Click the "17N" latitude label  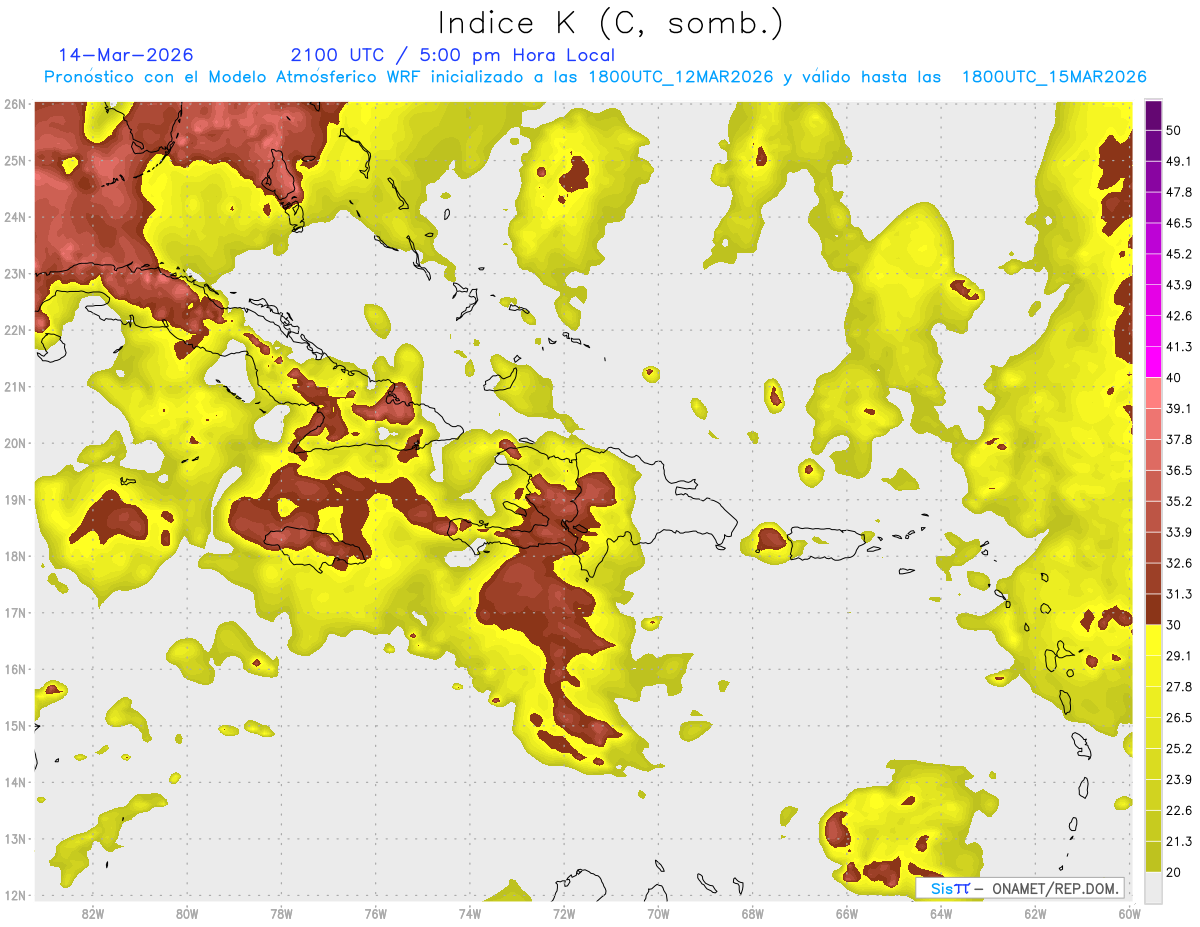[15, 613]
